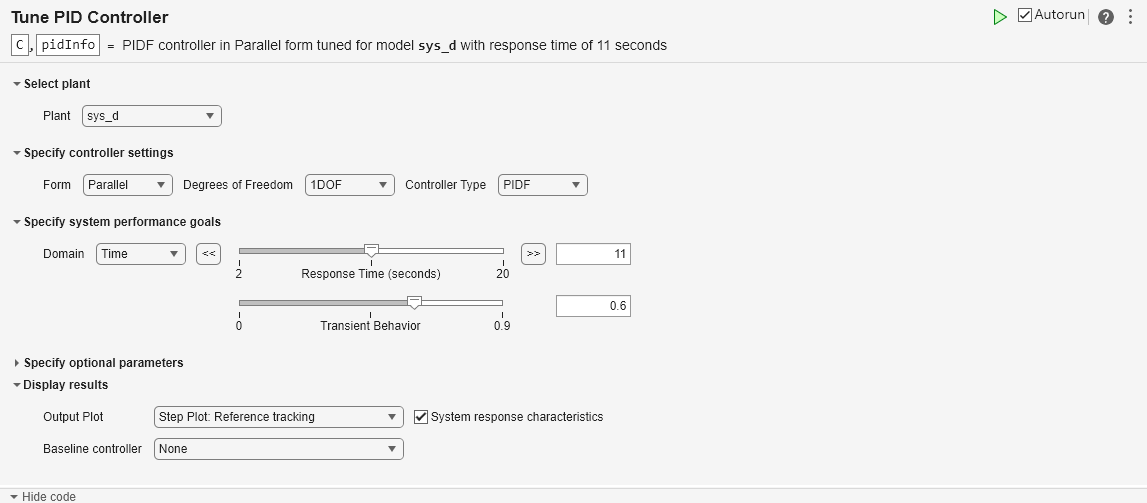This screenshot has height=503, width=1147.
Task: Expand Specify optional parameters section
Action: [x=17, y=363]
